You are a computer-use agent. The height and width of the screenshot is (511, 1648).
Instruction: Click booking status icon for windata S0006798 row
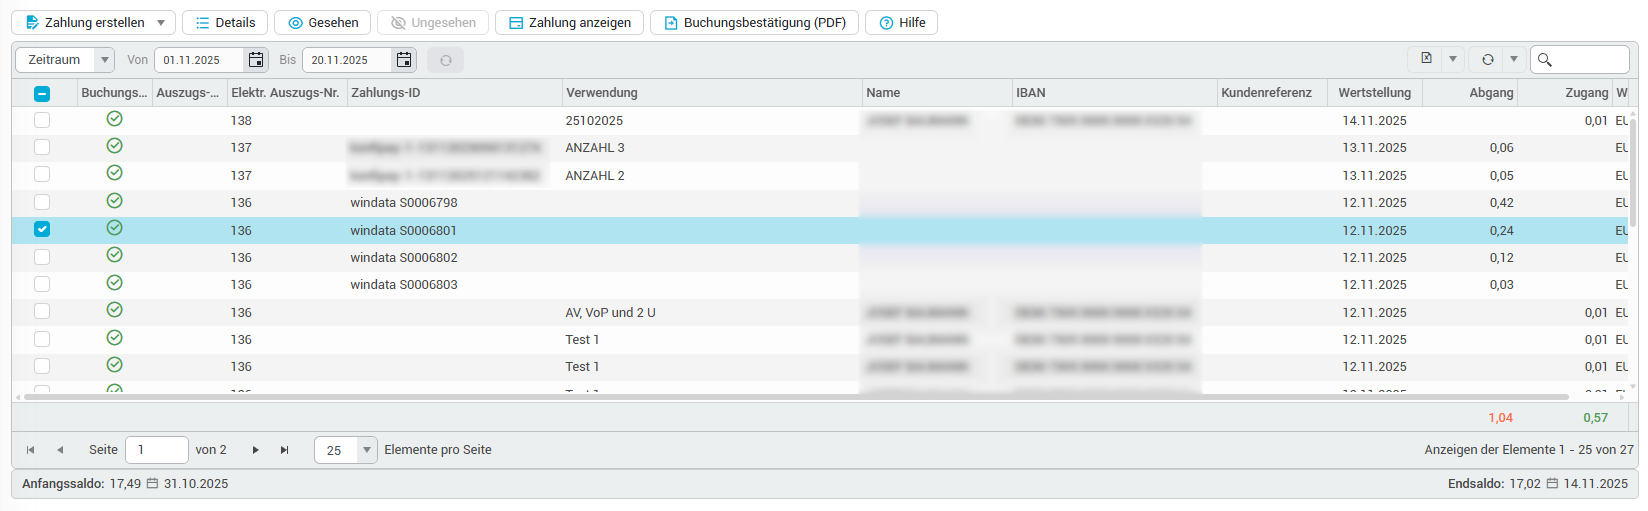115,201
